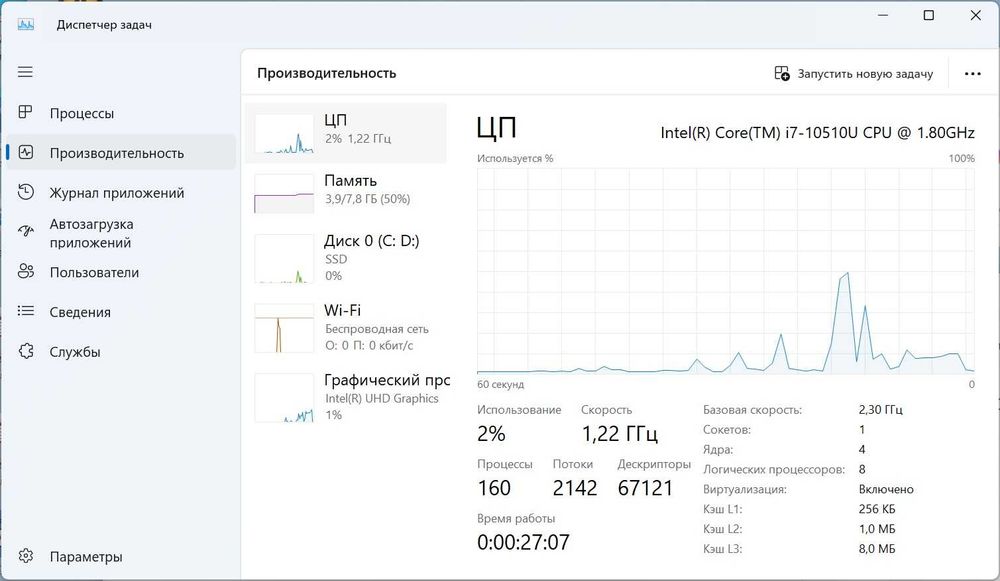Open the Процессы page
The width and height of the screenshot is (1000, 581).
click(x=121, y=113)
